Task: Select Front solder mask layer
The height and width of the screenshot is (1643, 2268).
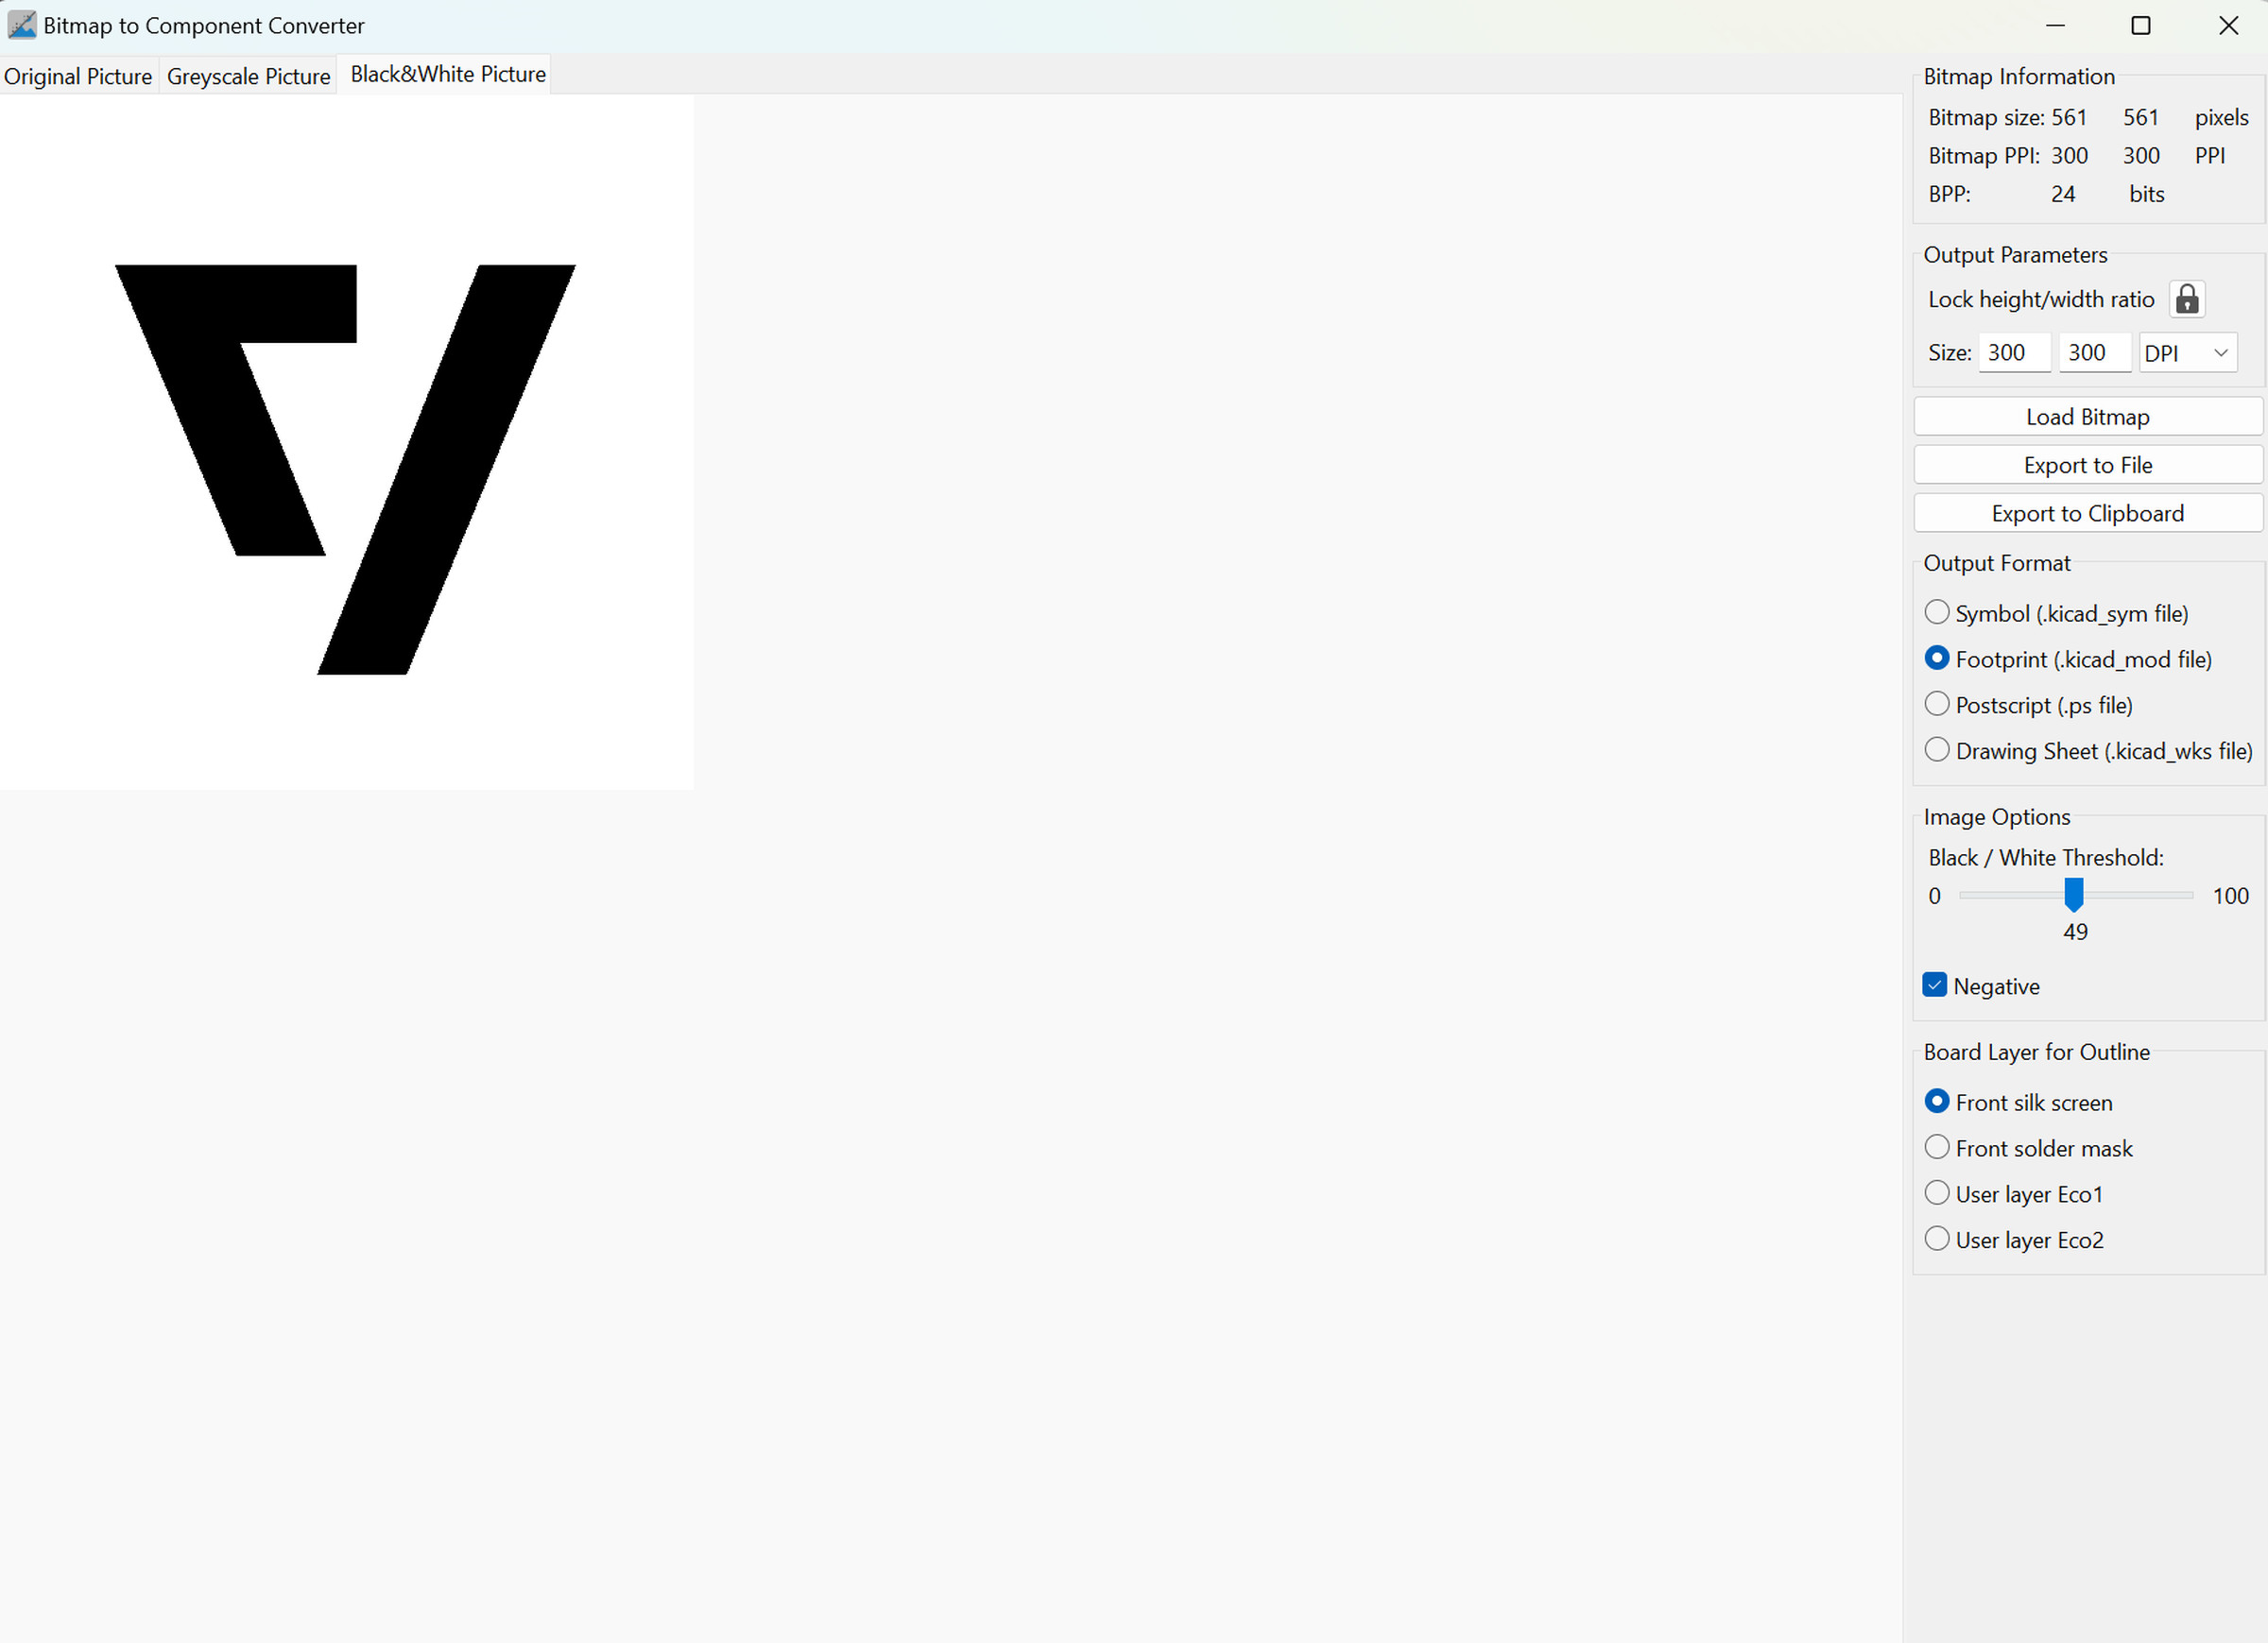Action: coord(1935,1148)
